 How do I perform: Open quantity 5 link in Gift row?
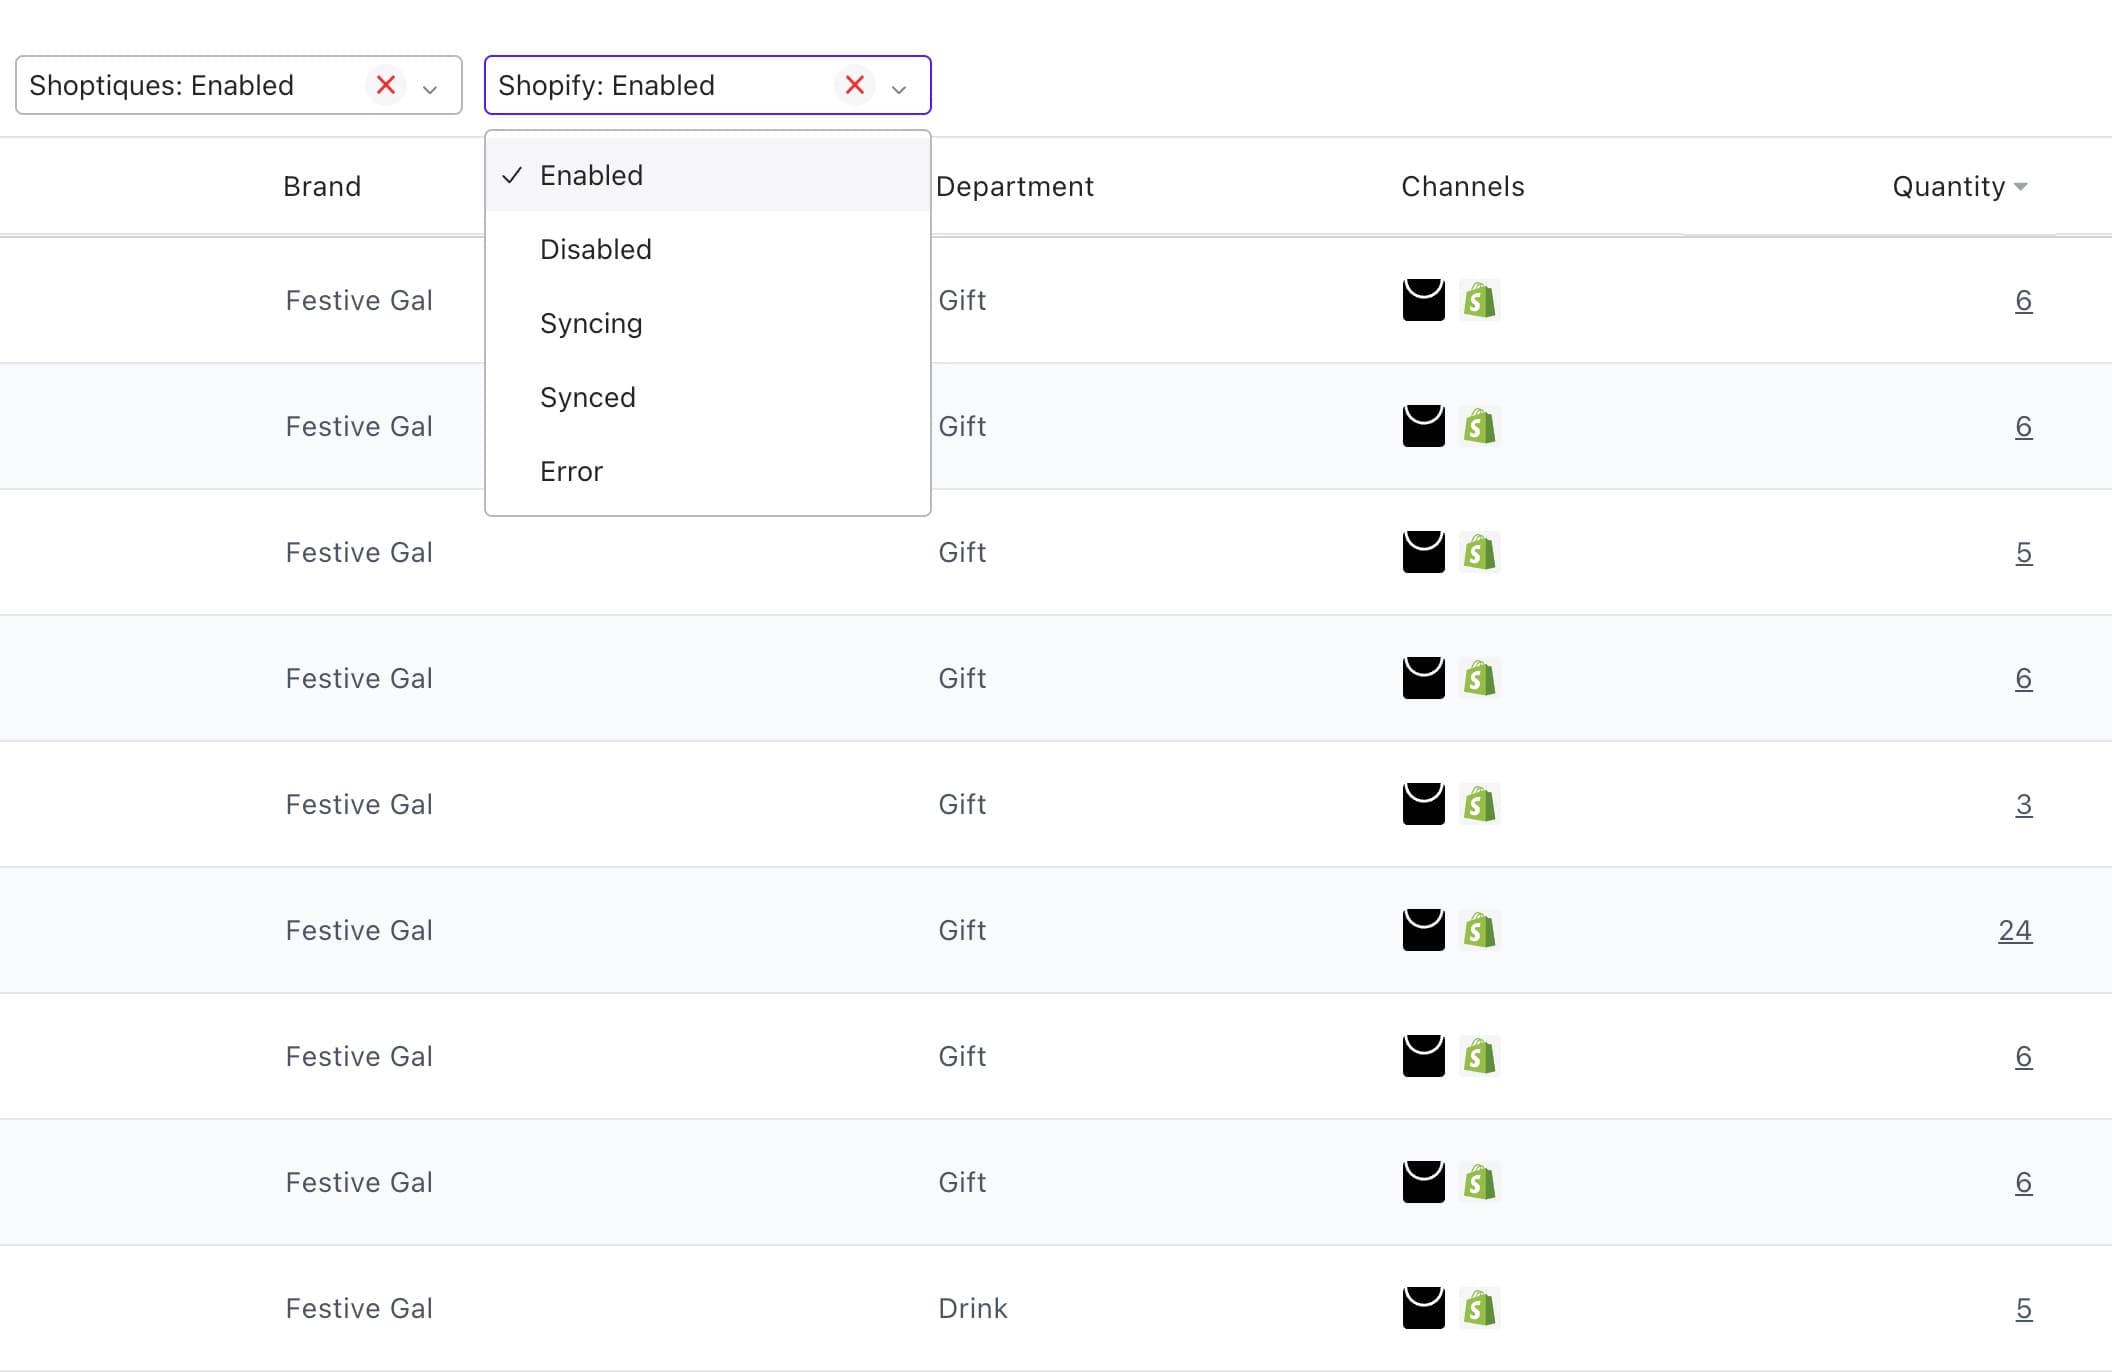coord(2023,552)
